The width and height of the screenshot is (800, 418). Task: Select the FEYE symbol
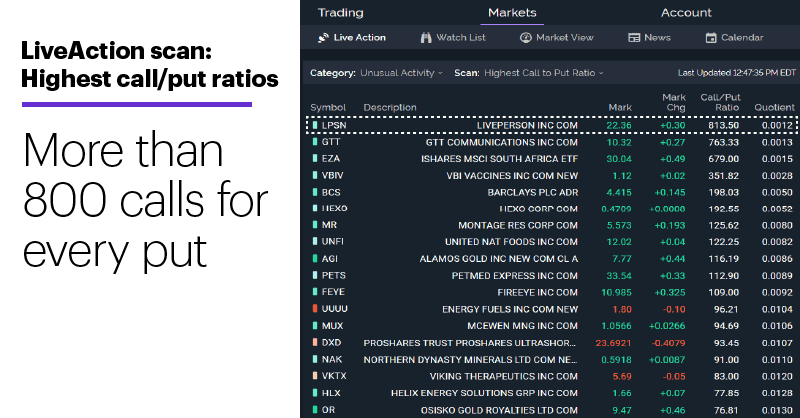point(333,292)
